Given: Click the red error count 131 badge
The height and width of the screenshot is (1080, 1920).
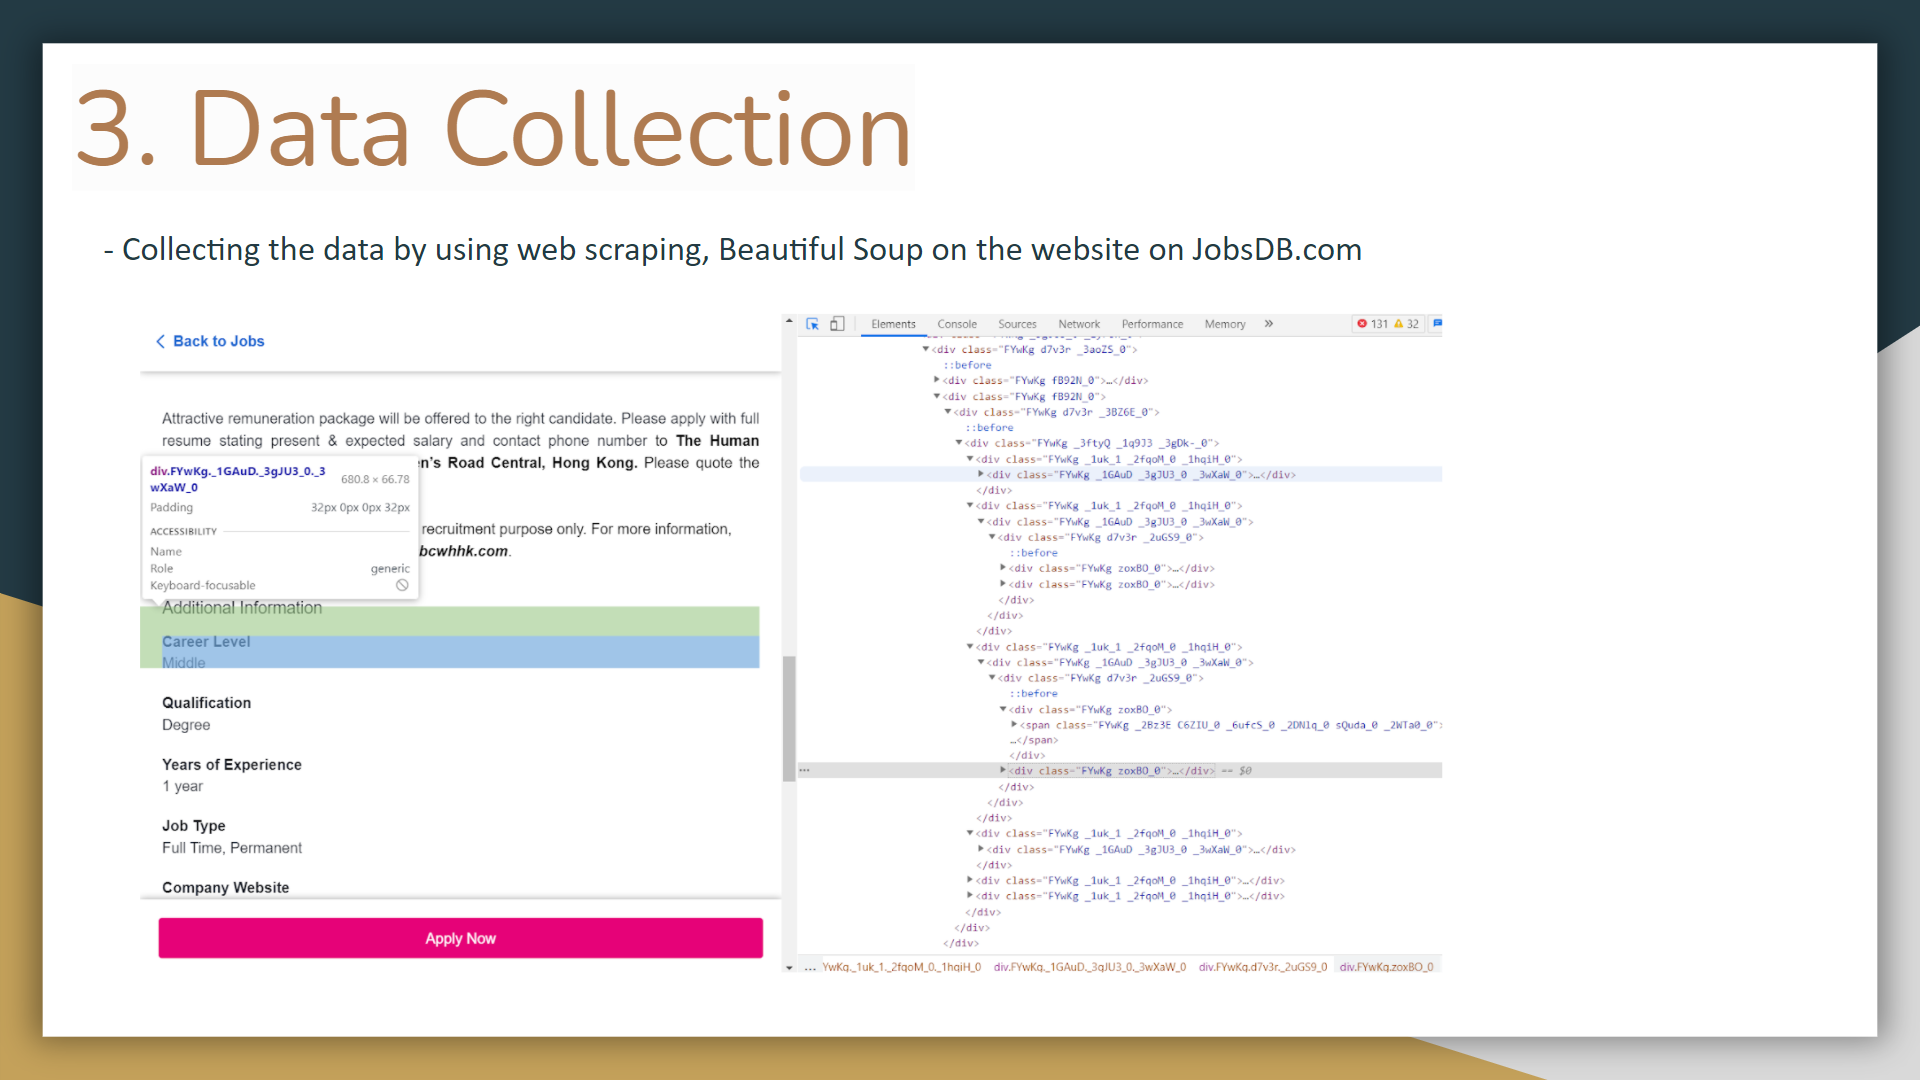Looking at the screenshot, I should (x=1372, y=324).
